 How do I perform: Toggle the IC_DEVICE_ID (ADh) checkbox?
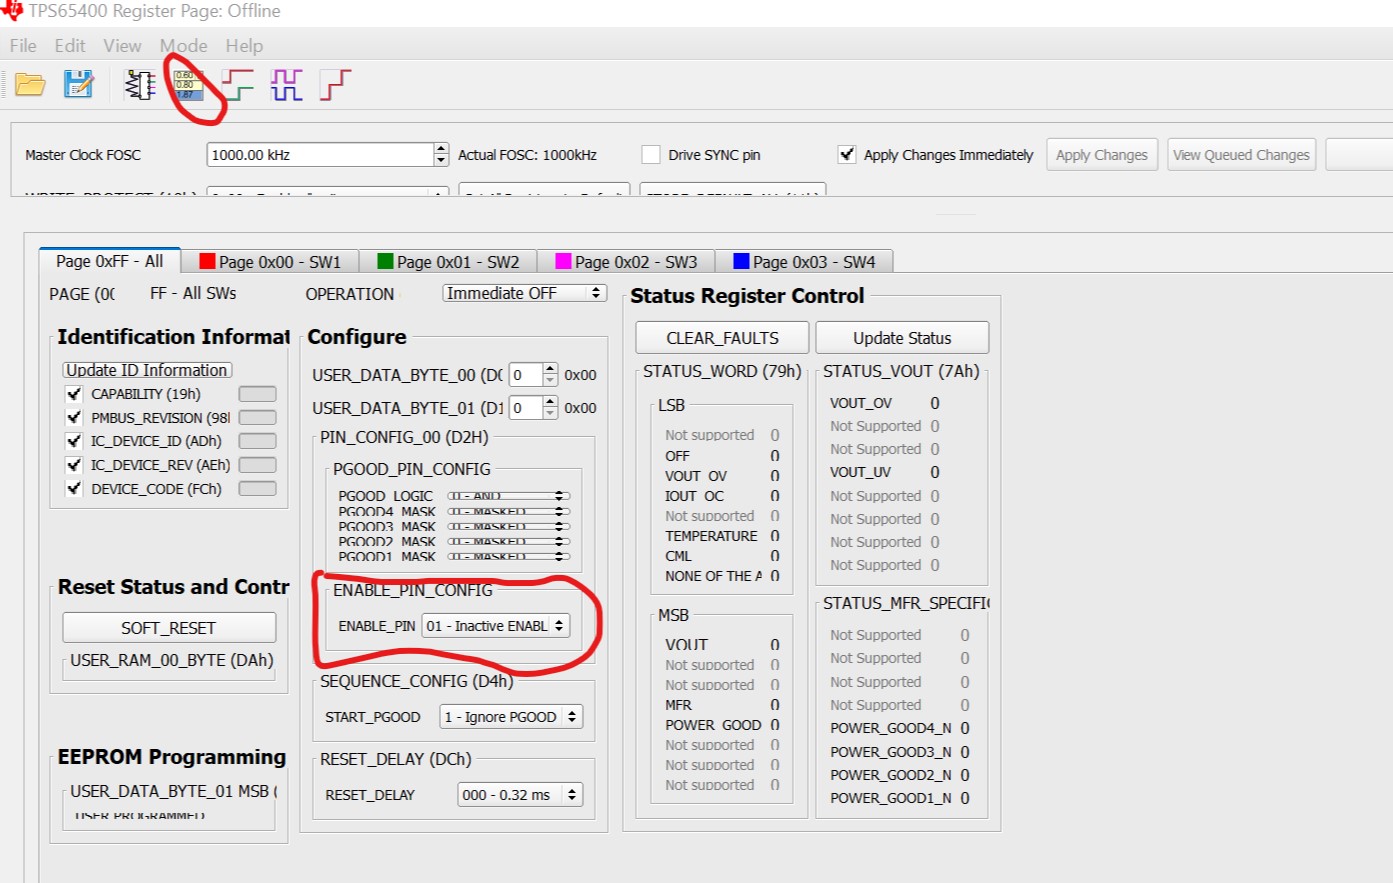[74, 441]
